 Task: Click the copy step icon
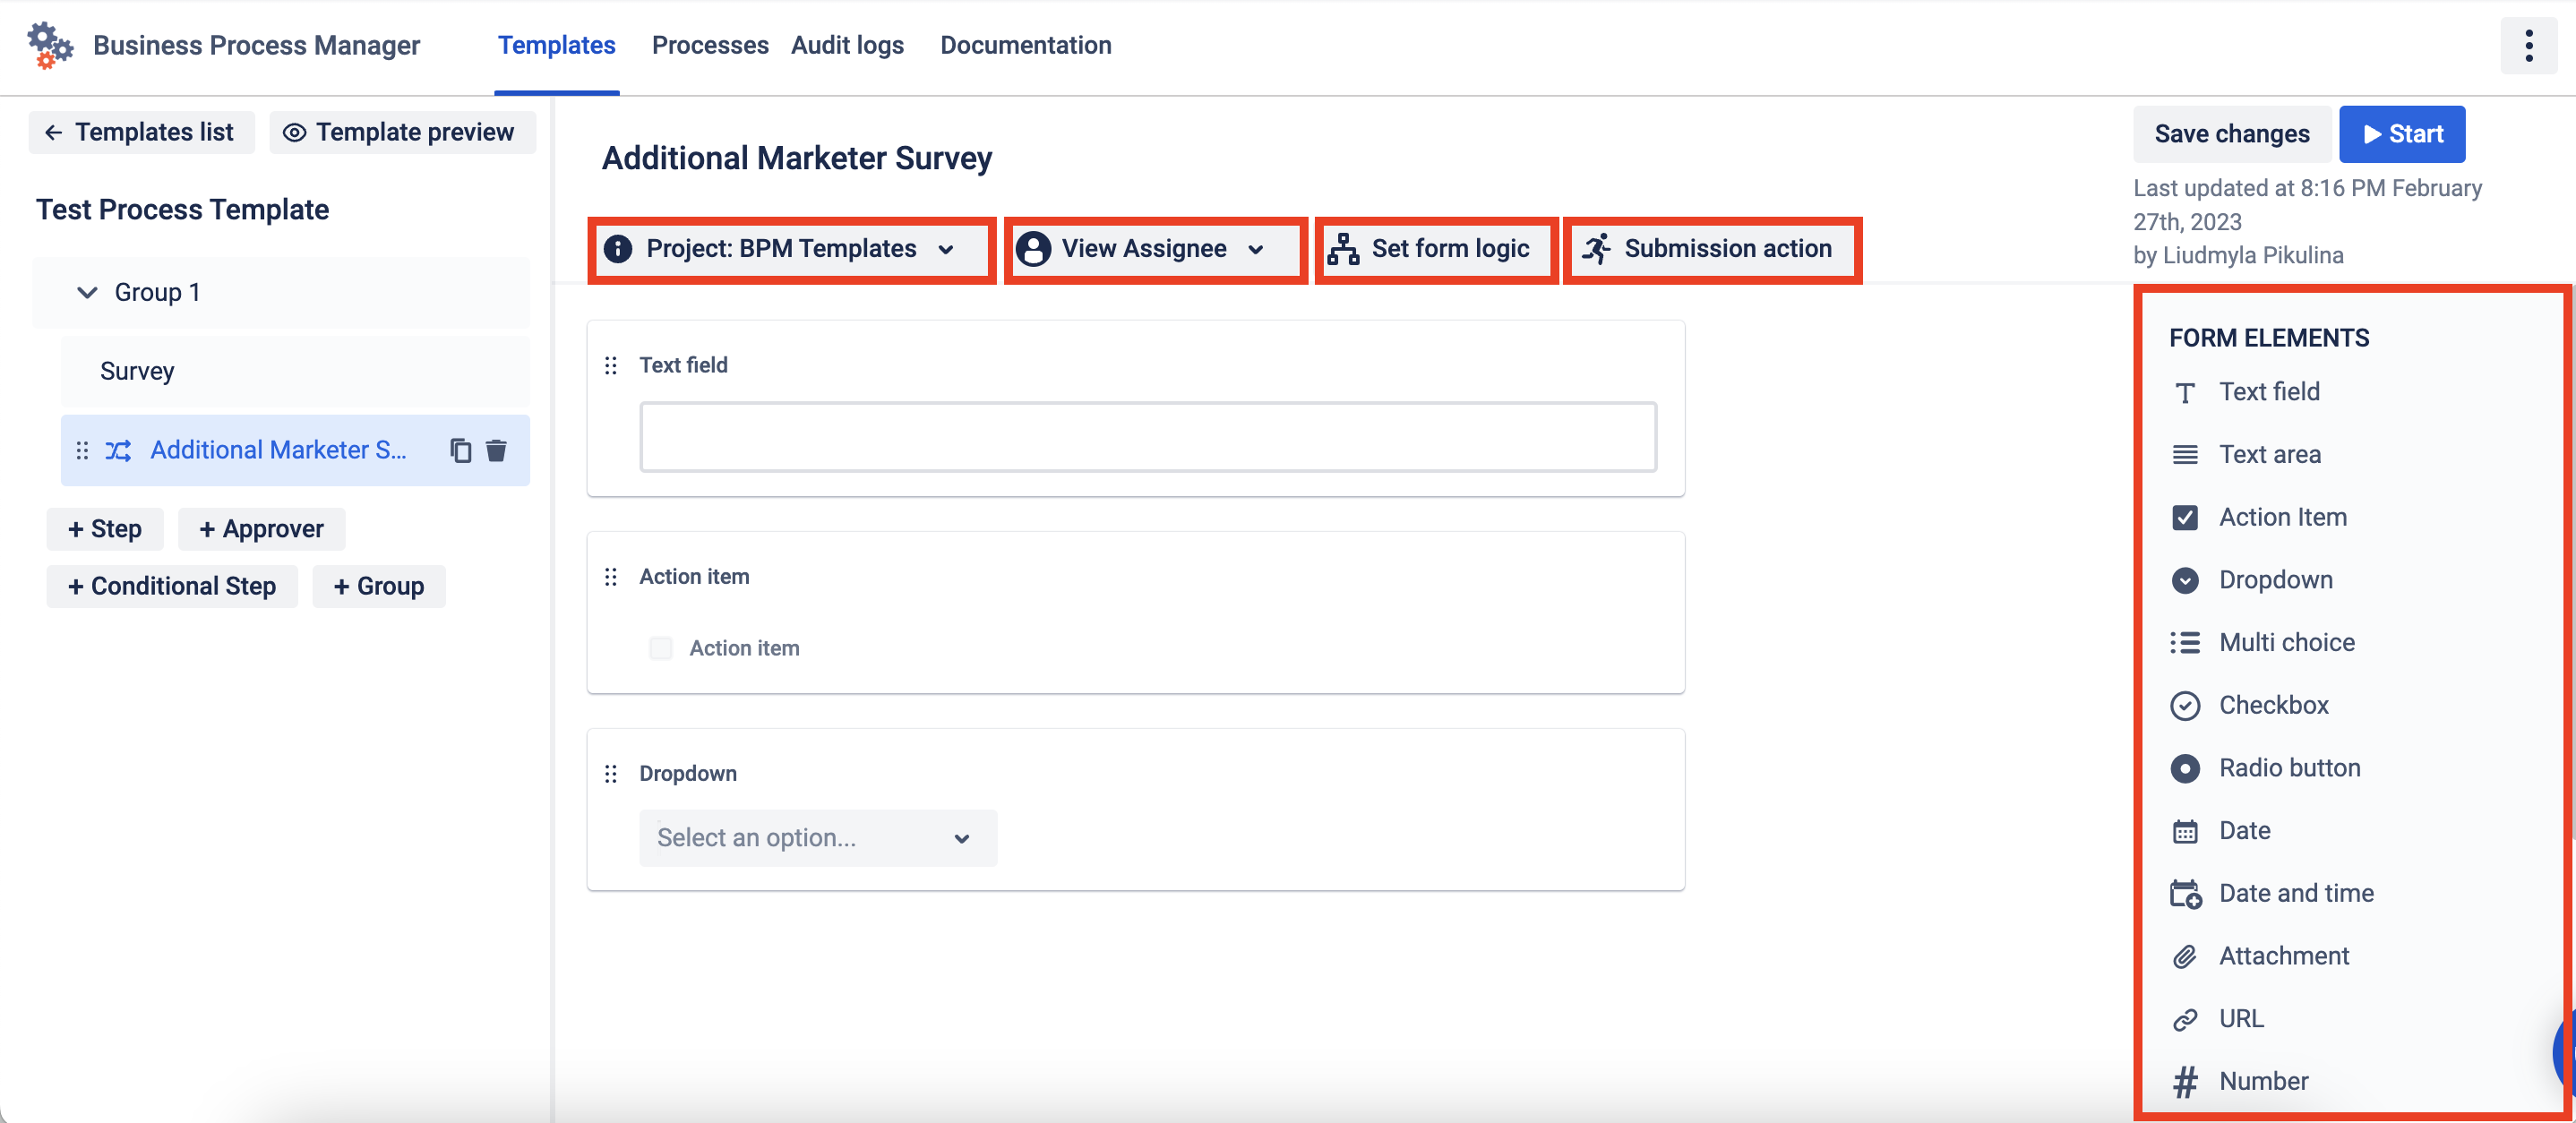pyautogui.click(x=460, y=450)
